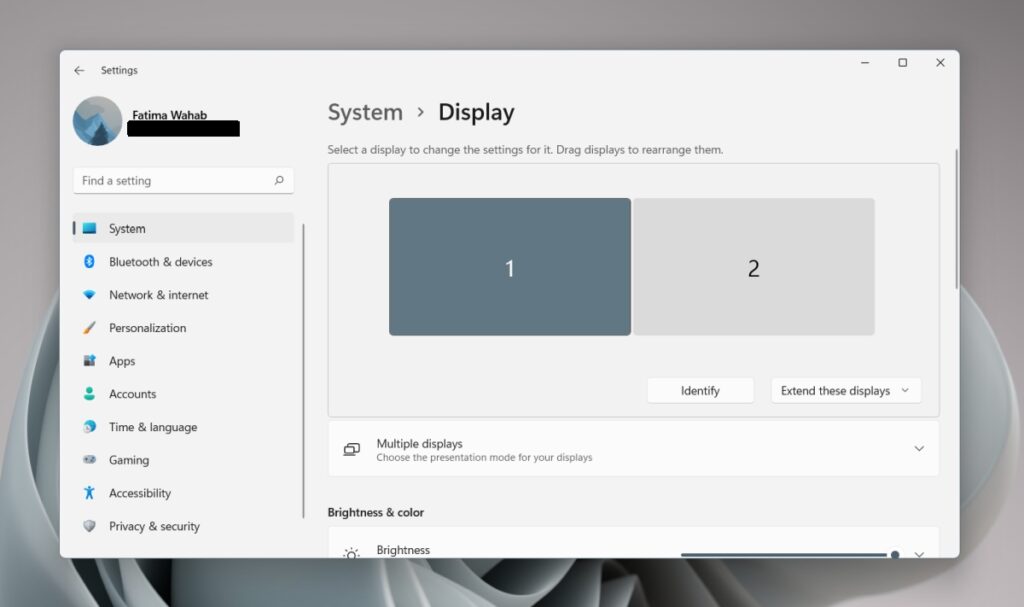Navigate back using System breadcrumb
Screen dimensions: 1024x607
pos(365,112)
